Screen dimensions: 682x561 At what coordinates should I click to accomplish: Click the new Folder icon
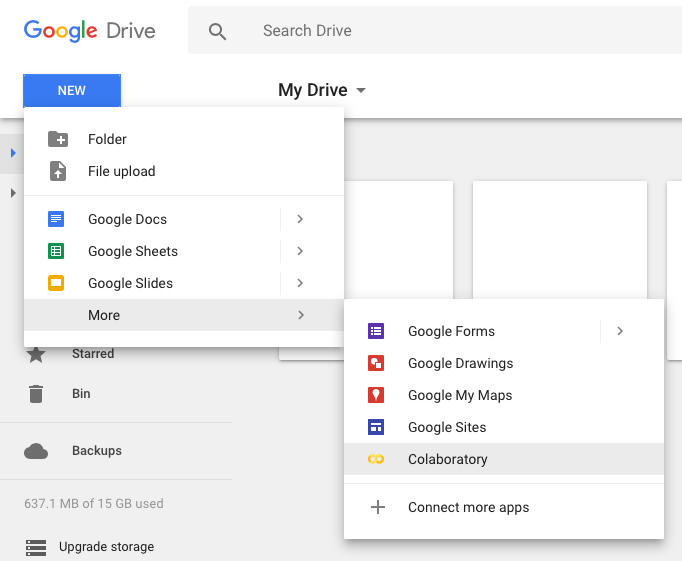coord(57,139)
